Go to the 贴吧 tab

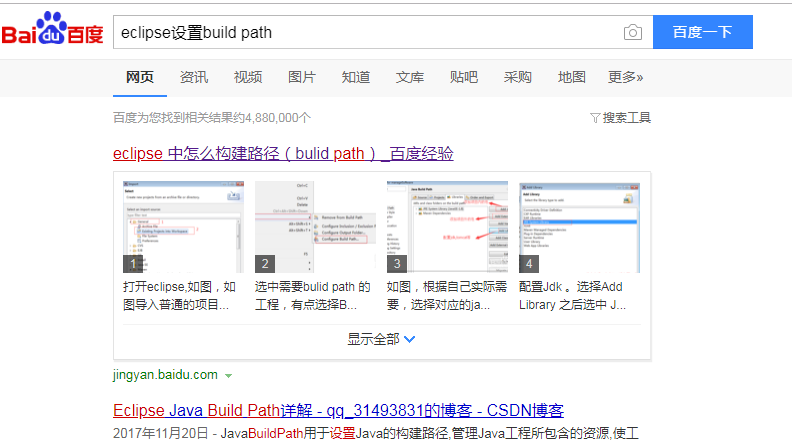tap(464, 77)
